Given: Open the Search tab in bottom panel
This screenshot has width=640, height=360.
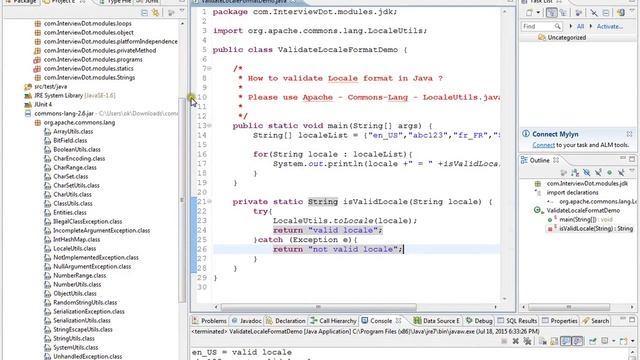Looking at the screenshot, I should pos(596,321).
